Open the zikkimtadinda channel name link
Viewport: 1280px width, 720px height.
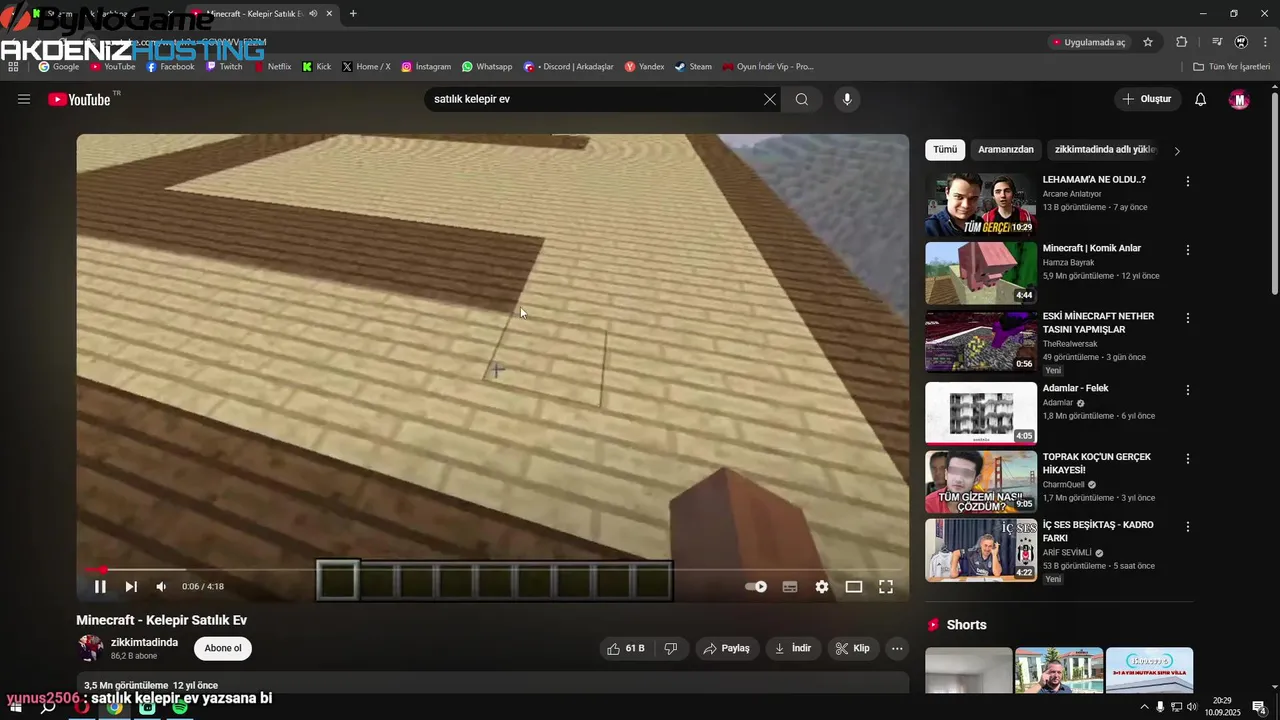[144, 642]
